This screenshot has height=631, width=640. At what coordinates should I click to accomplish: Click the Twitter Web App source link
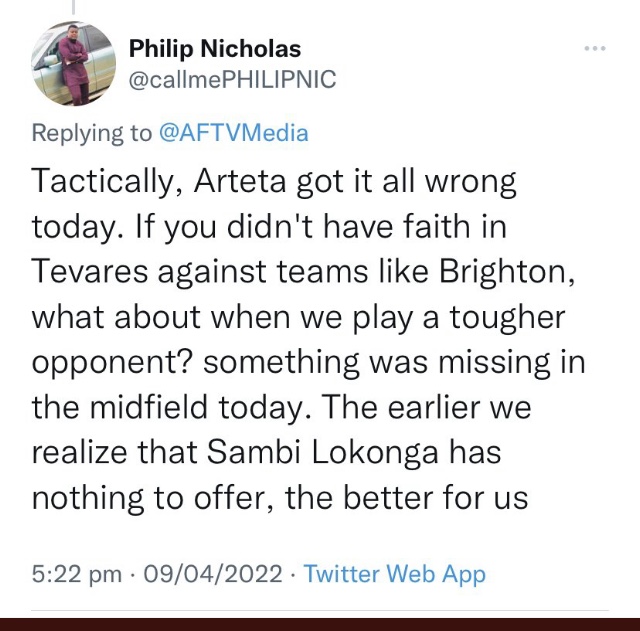tap(395, 574)
